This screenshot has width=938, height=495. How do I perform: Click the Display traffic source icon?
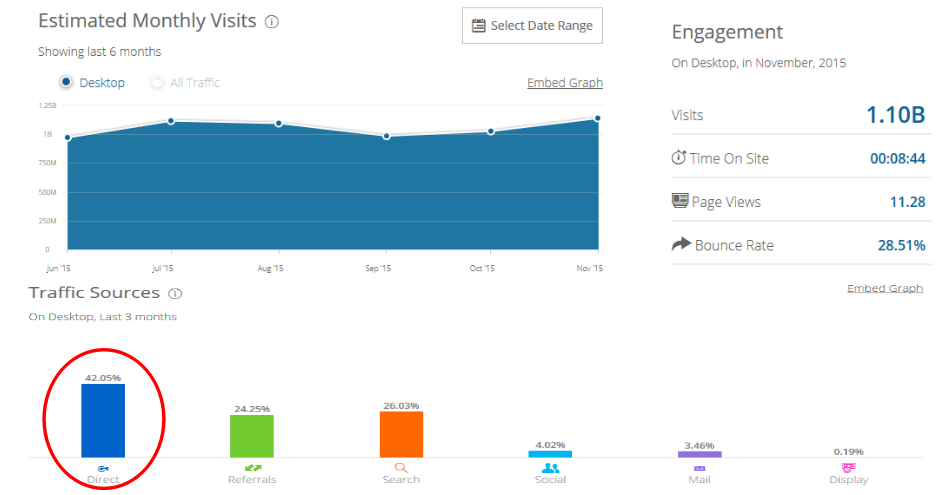848,467
